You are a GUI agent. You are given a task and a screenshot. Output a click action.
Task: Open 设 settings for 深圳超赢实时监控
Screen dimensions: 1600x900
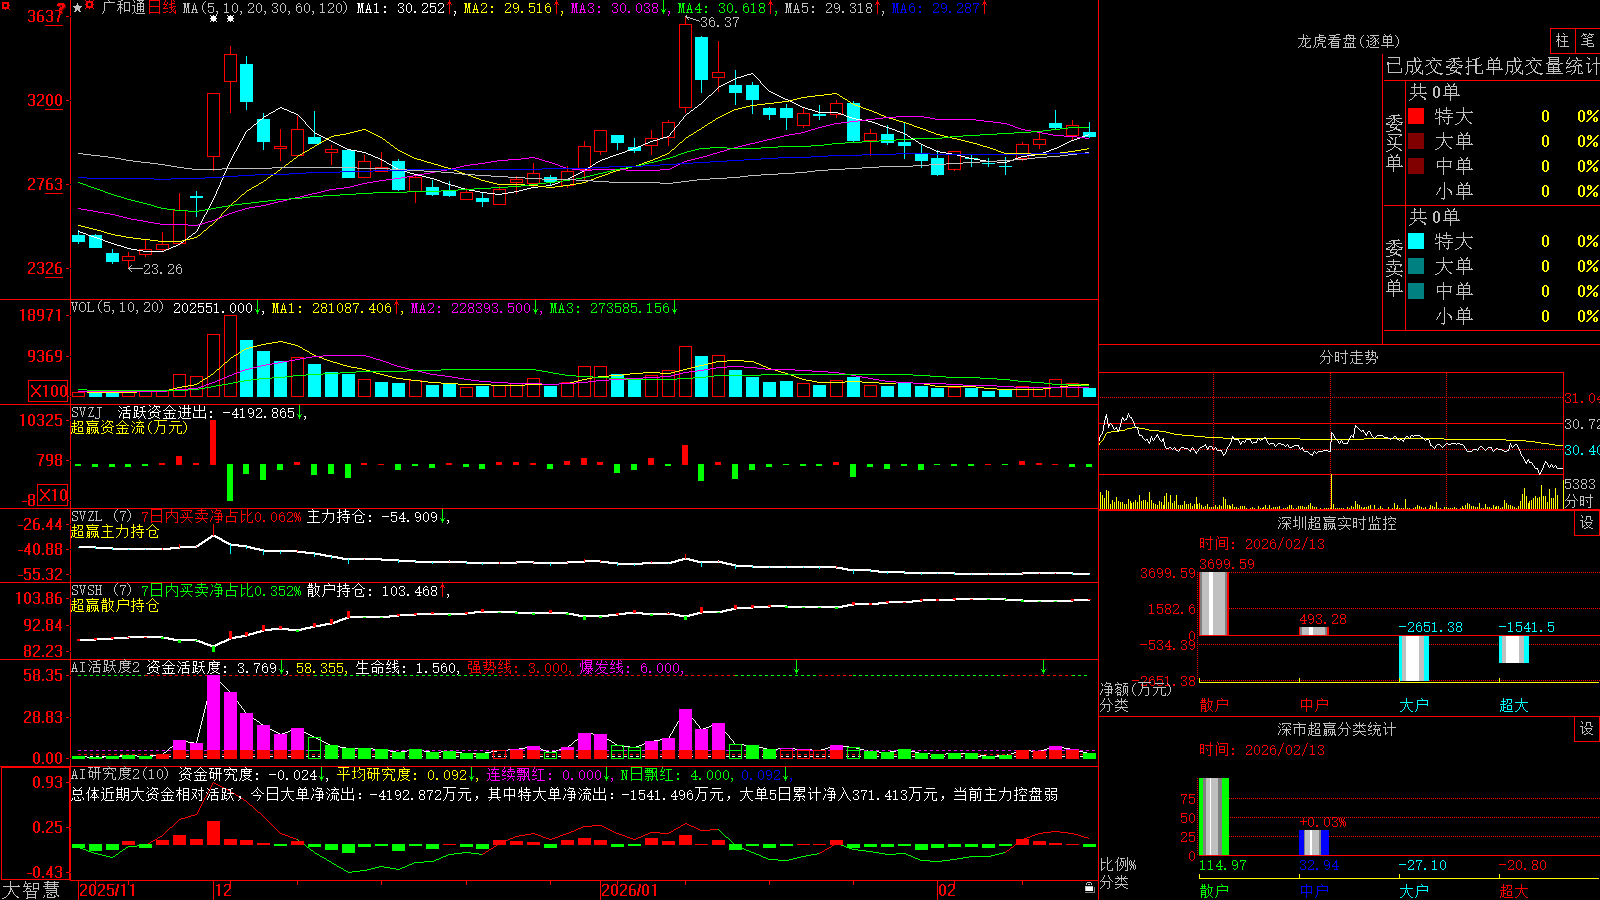(x=1587, y=523)
